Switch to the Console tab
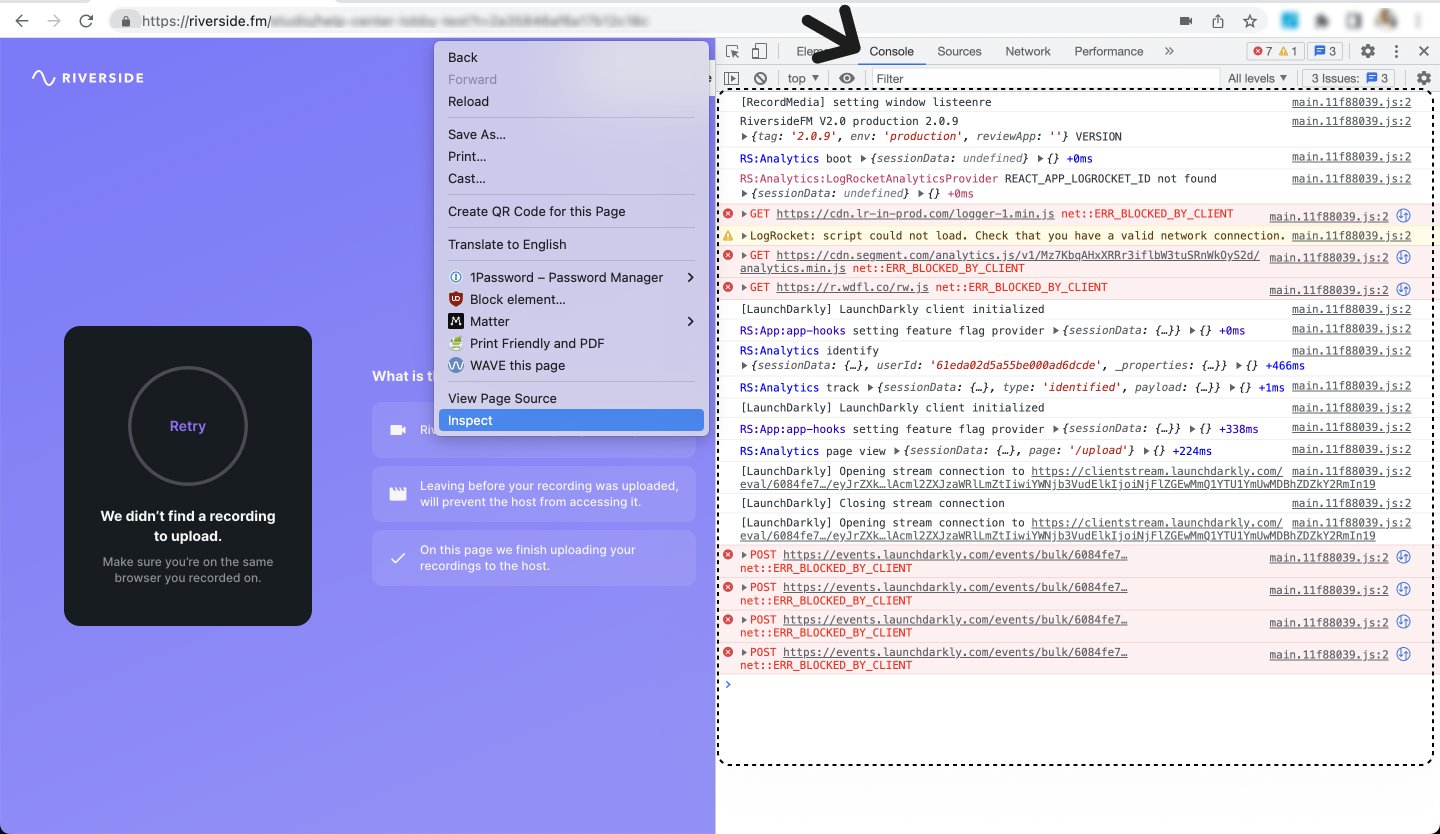Image resolution: width=1440 pixels, height=834 pixels. click(x=891, y=51)
